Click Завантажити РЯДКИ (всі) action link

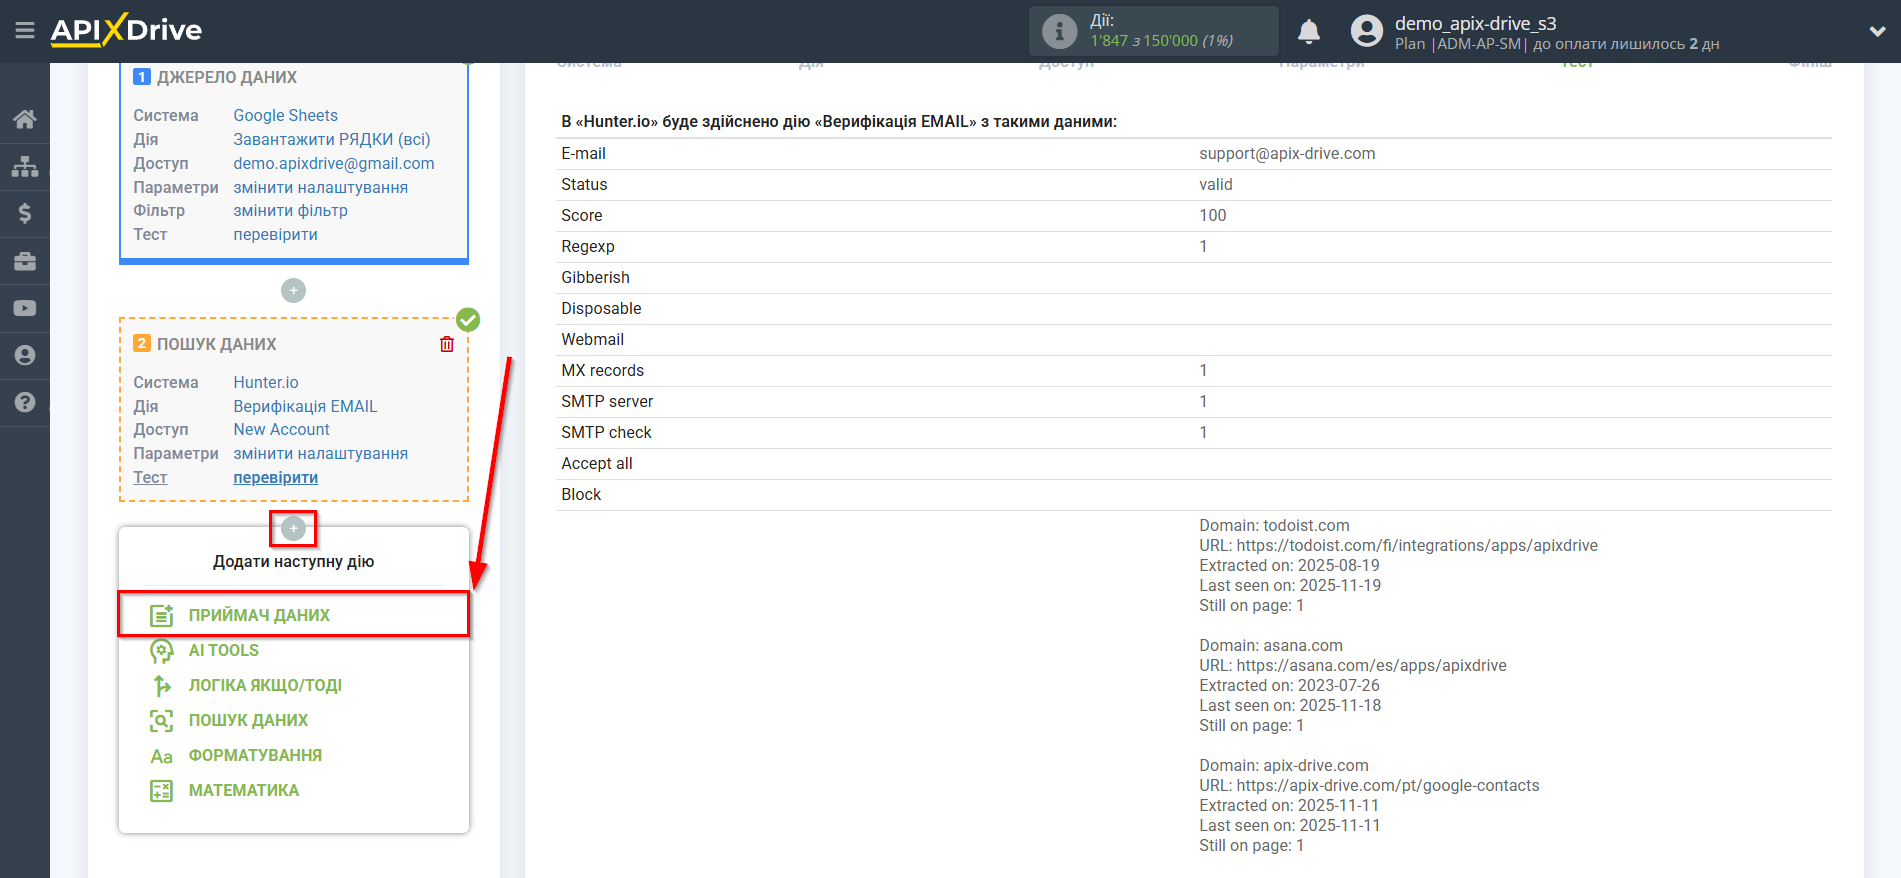(332, 139)
